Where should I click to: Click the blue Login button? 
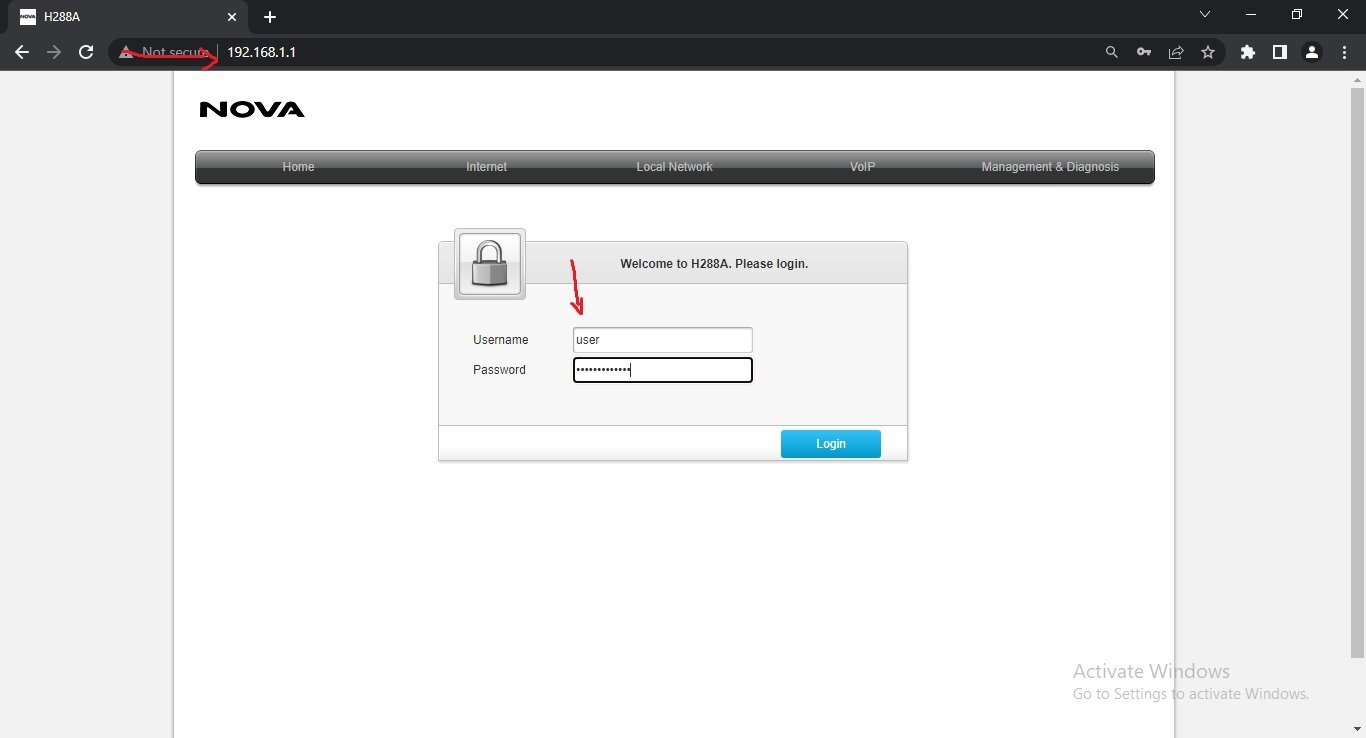(x=831, y=444)
